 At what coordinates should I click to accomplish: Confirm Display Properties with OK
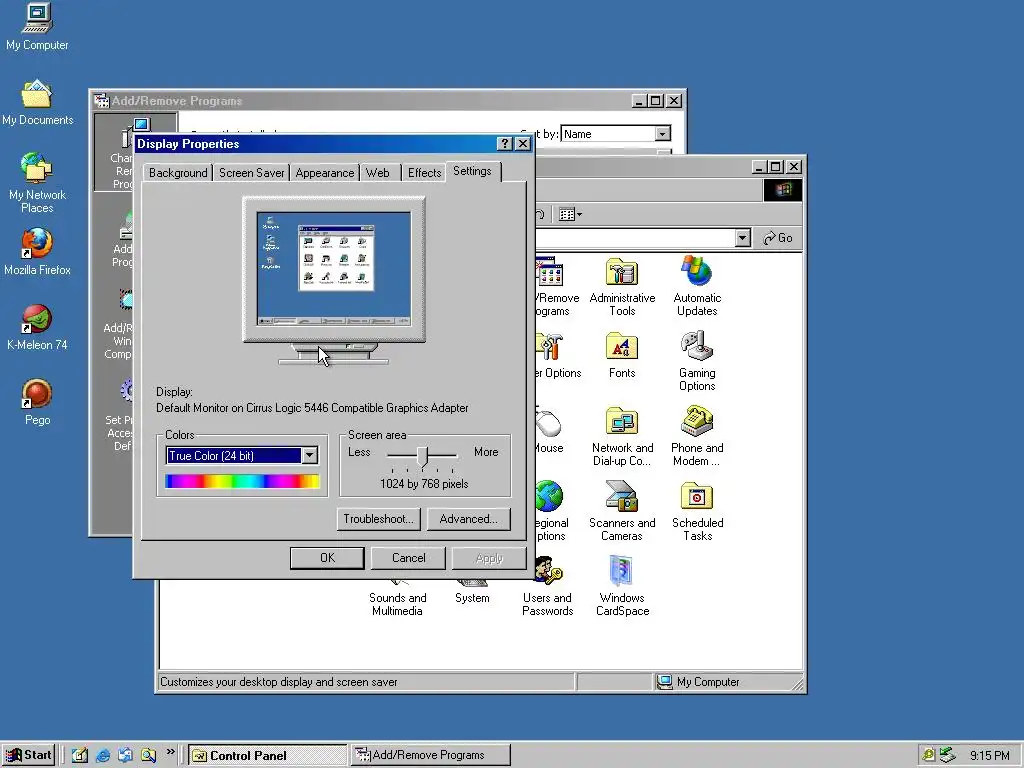[x=327, y=558]
